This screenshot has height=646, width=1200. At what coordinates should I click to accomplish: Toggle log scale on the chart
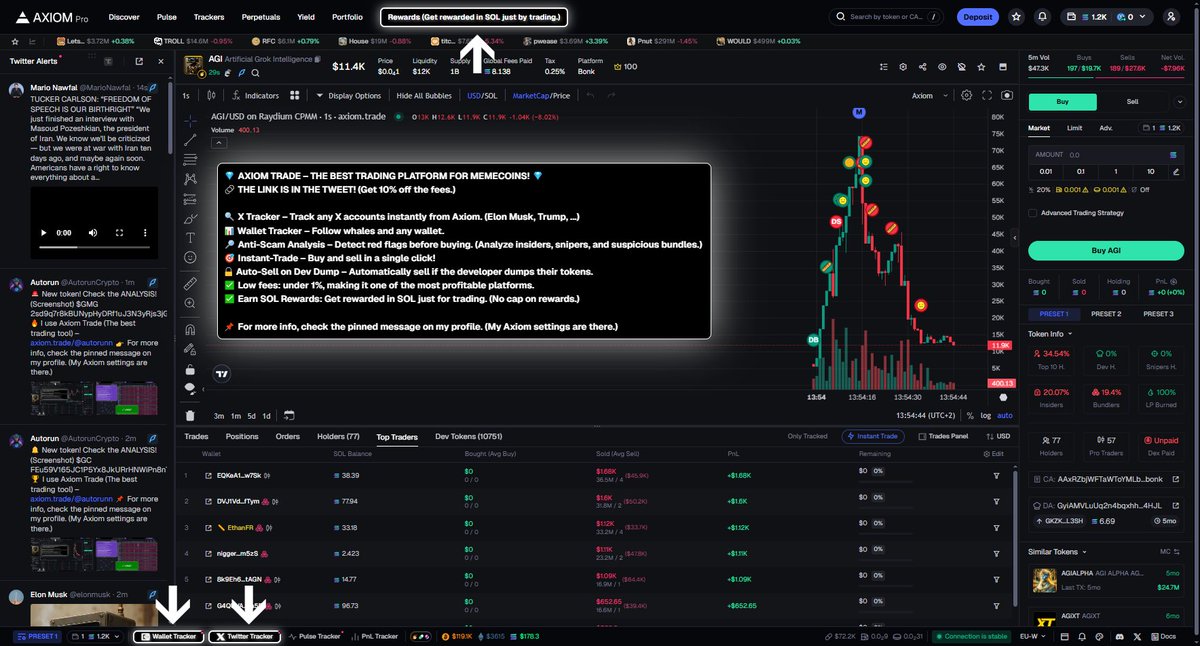[986, 415]
